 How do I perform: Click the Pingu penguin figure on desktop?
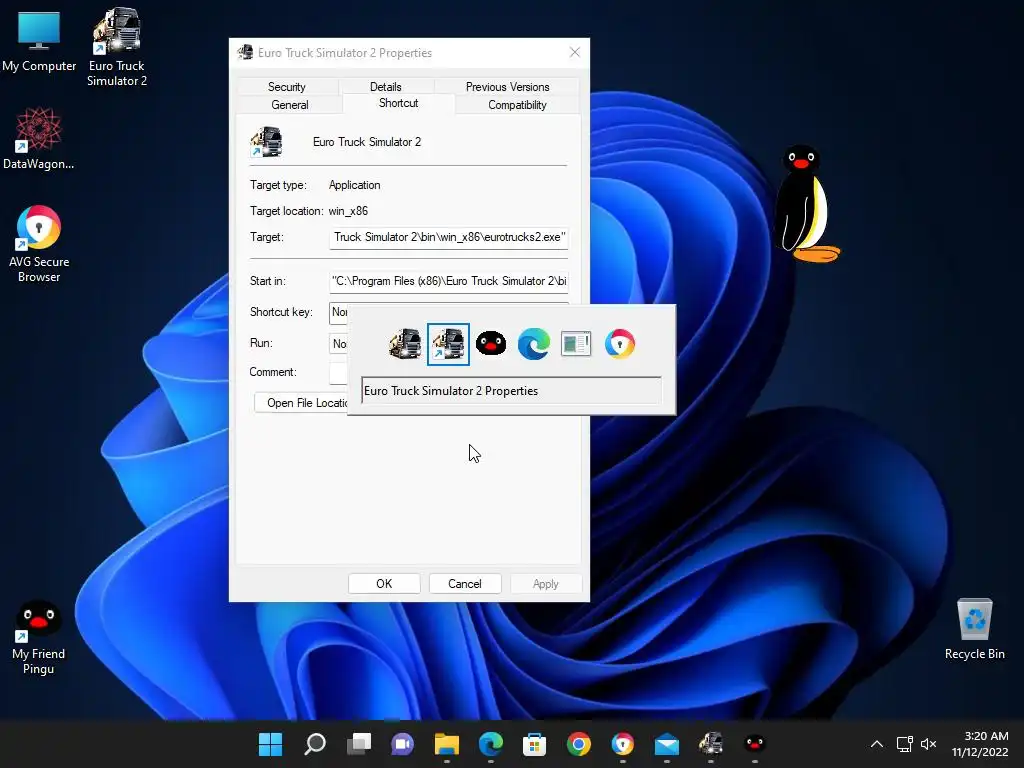pyautogui.click(x=805, y=204)
